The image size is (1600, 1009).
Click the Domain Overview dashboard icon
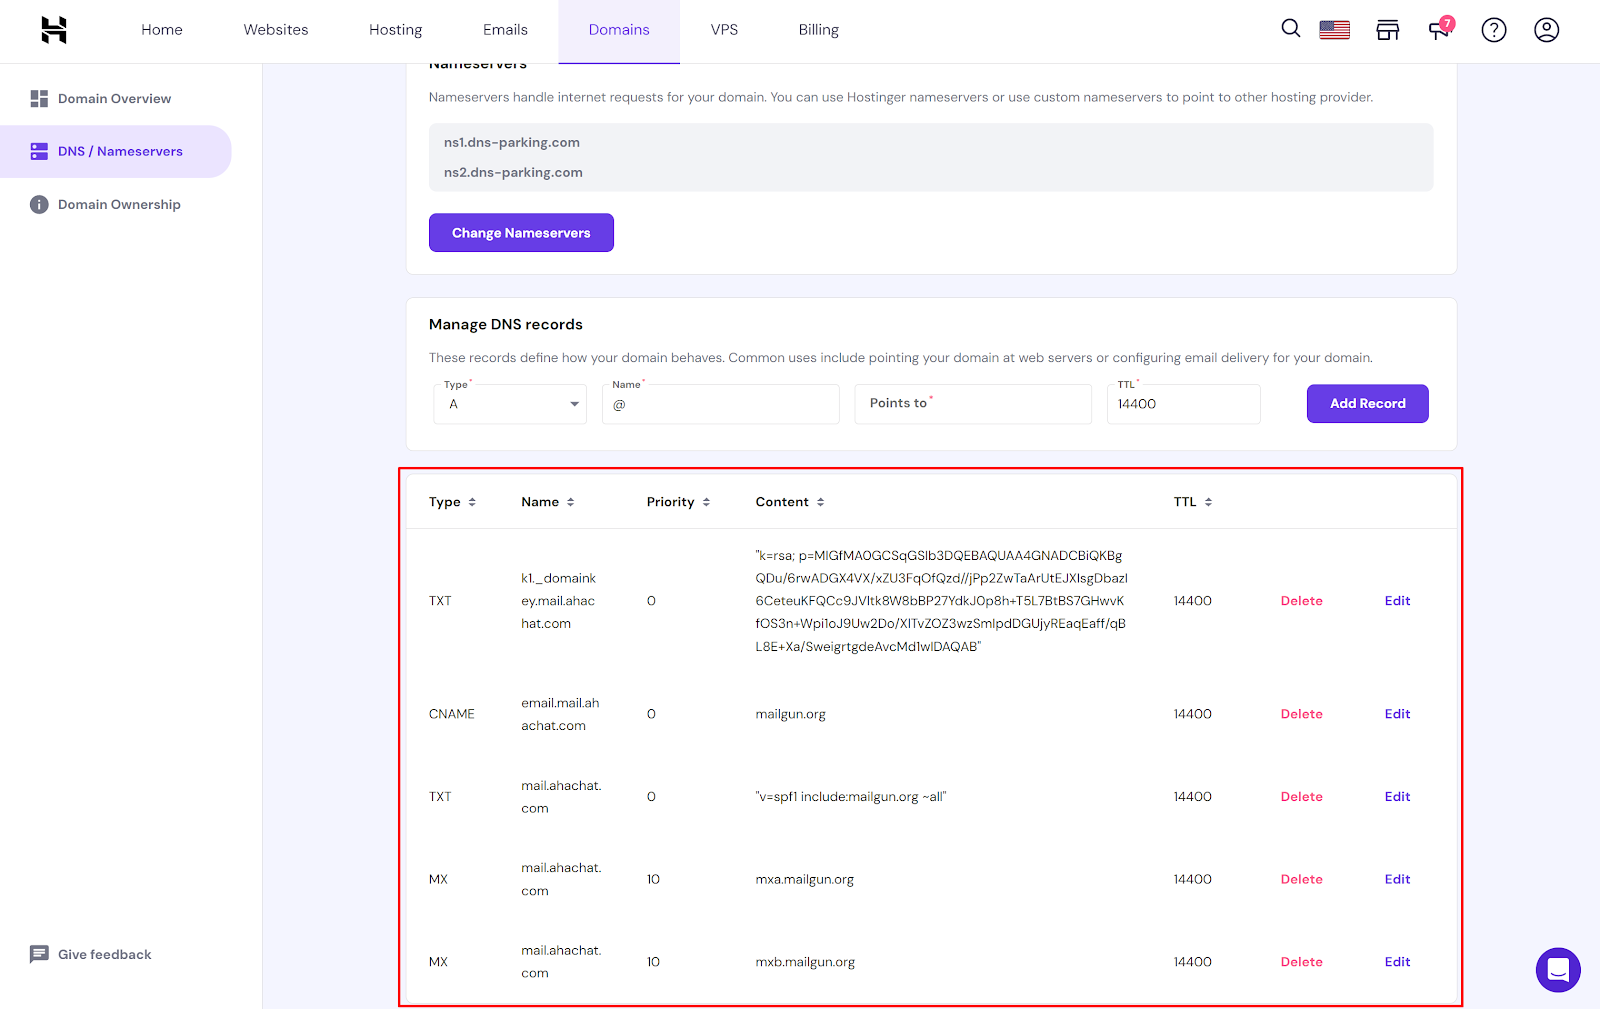coord(39,98)
